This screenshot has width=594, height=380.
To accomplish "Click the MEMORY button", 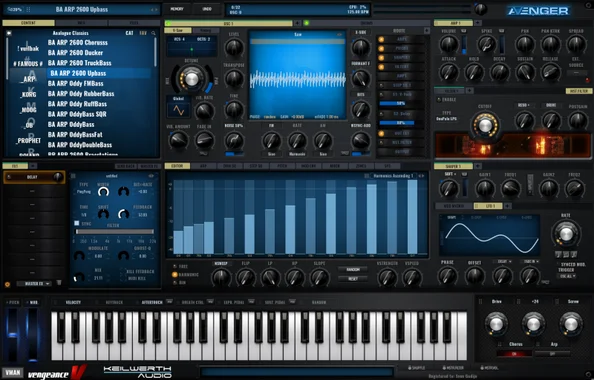I will (x=177, y=9).
